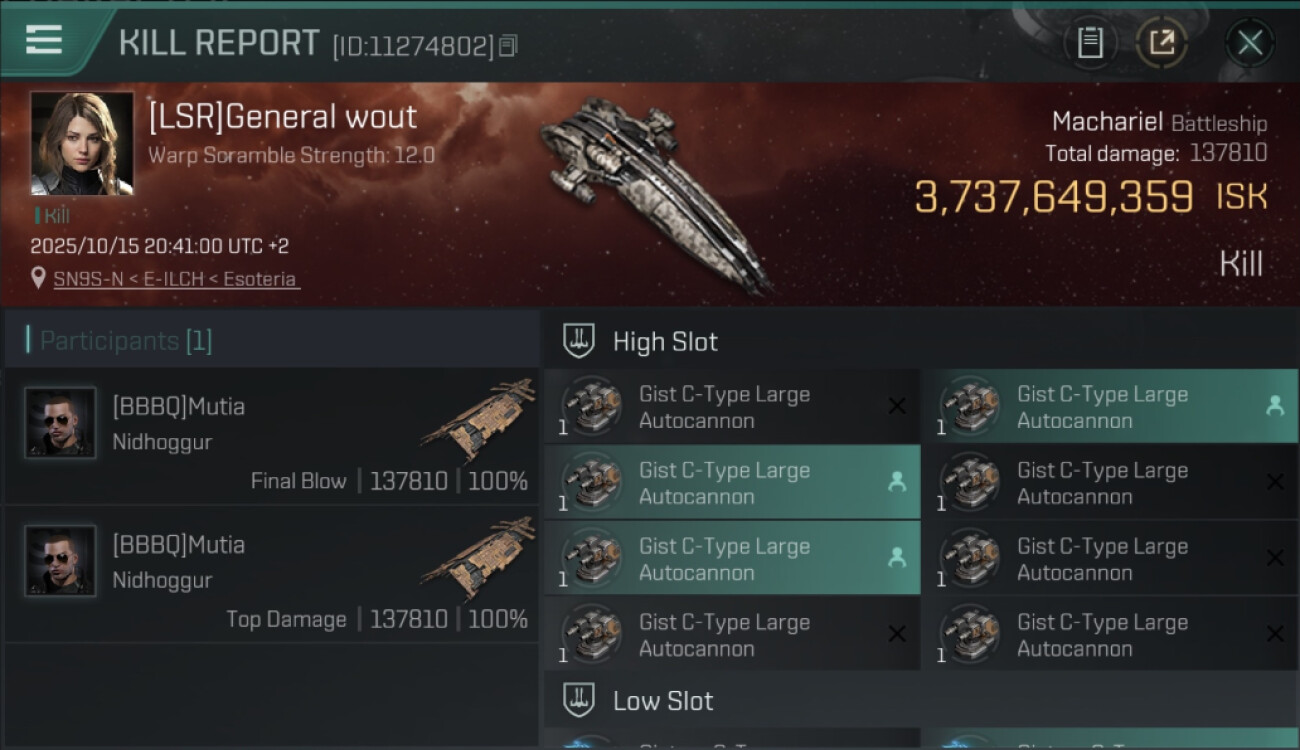Select the Participants tab
The width and height of the screenshot is (1300, 750).
pyautogui.click(x=126, y=341)
